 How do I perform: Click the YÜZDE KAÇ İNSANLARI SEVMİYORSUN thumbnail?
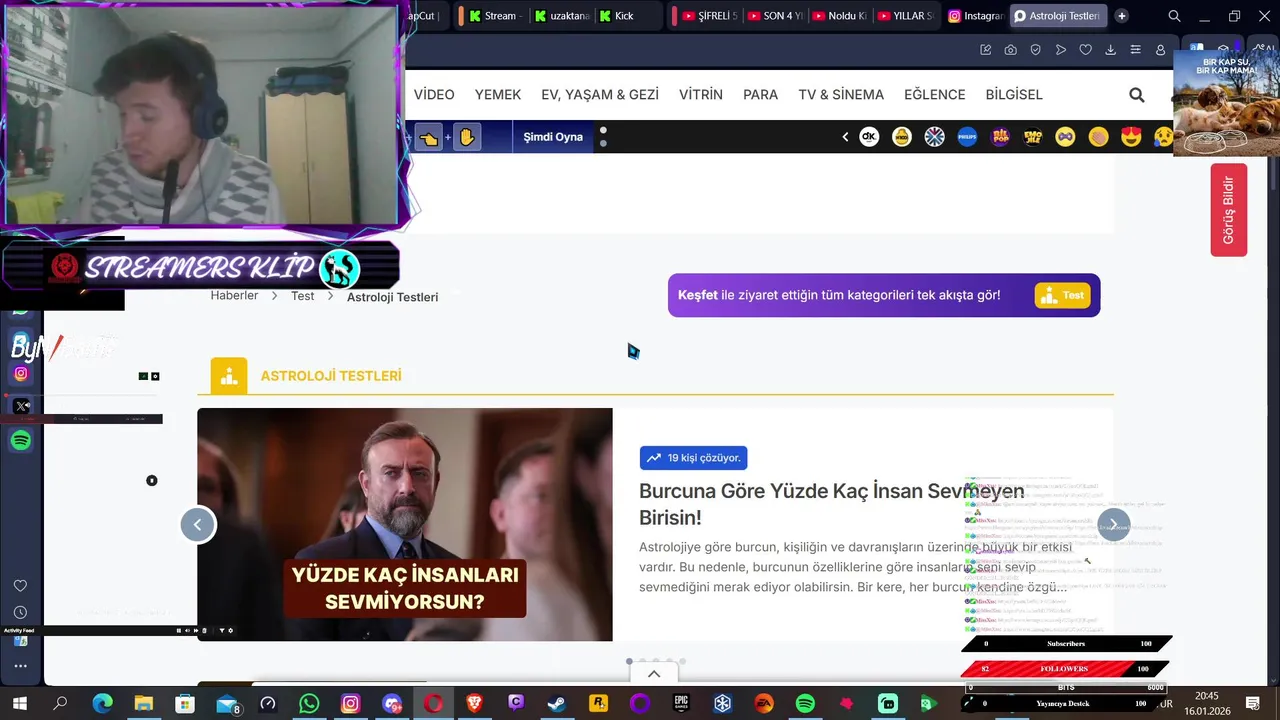[x=405, y=525]
